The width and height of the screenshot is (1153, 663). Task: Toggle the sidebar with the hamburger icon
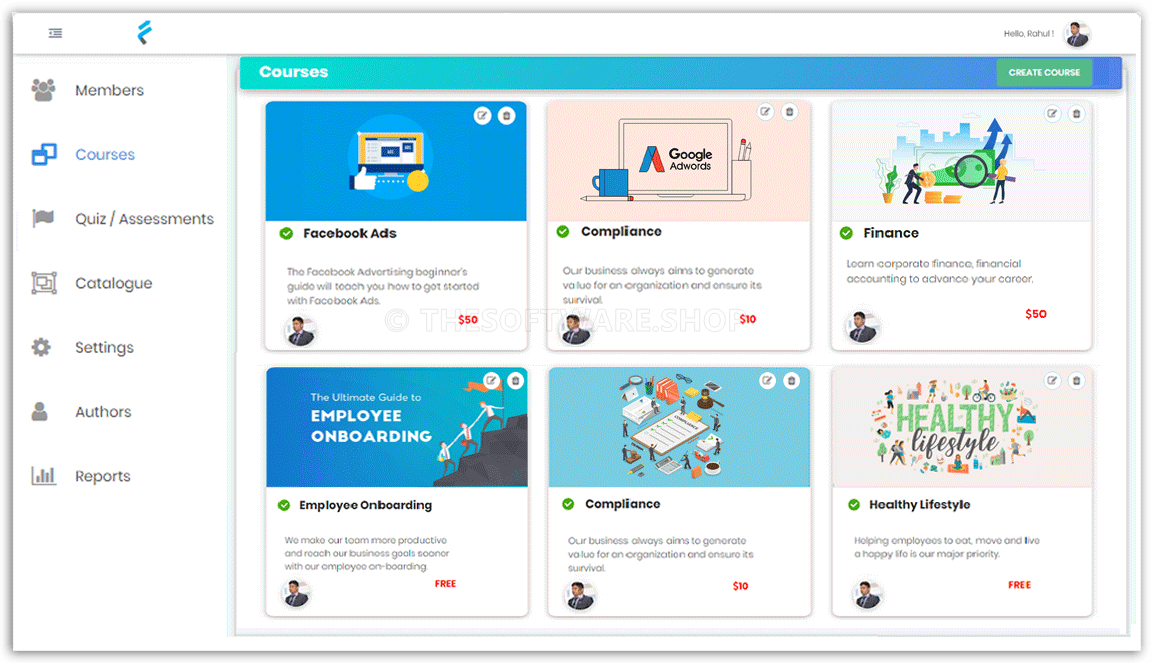[x=55, y=33]
